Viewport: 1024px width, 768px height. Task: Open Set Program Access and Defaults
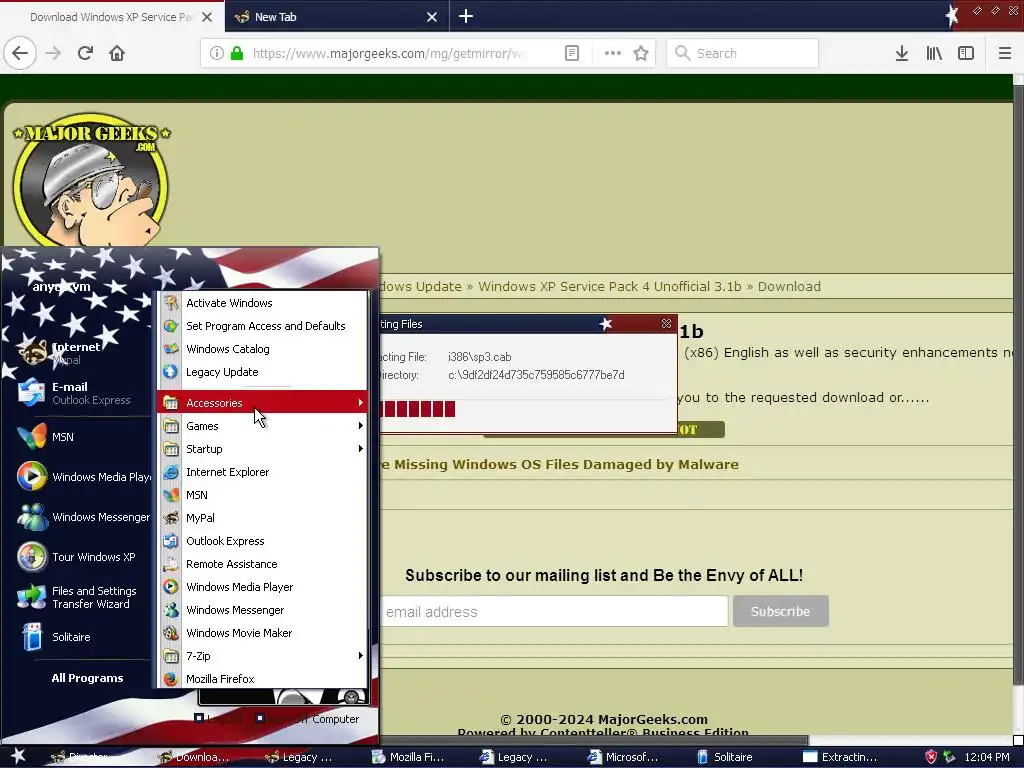point(262,326)
